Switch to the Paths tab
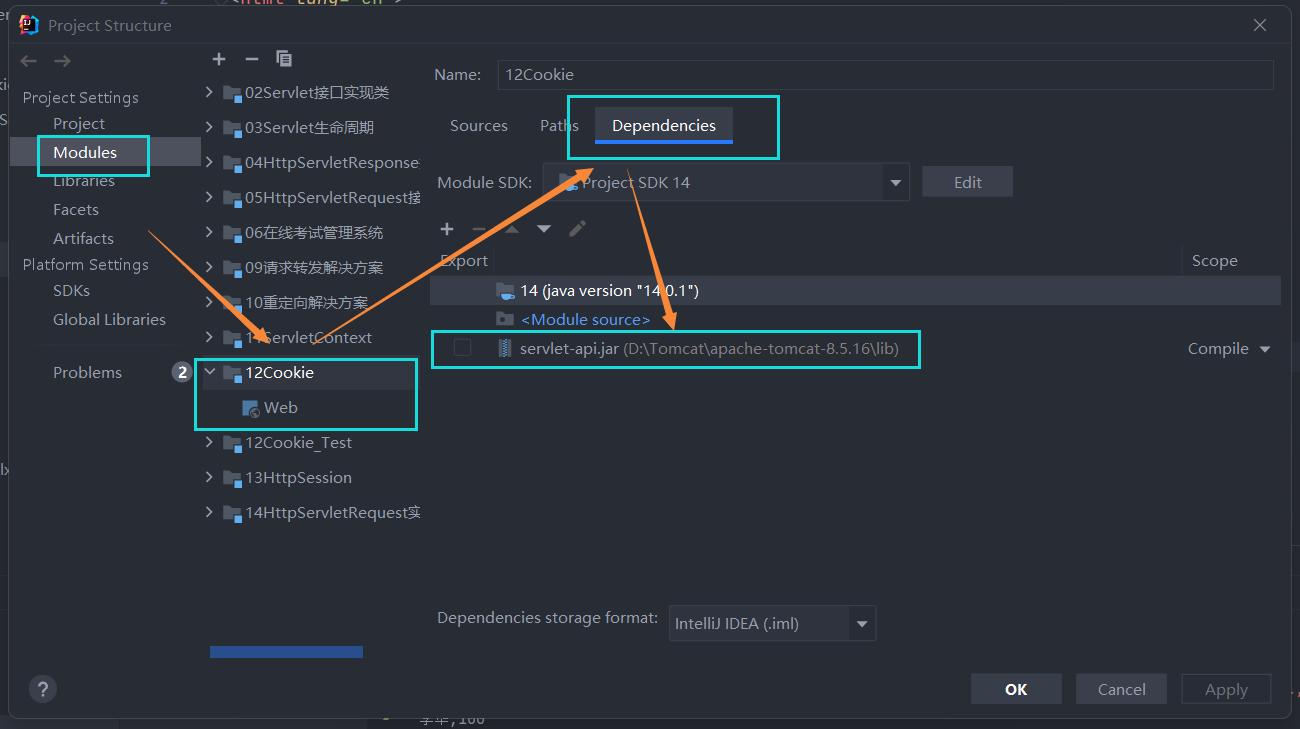Image resolution: width=1300 pixels, height=729 pixels. click(558, 125)
